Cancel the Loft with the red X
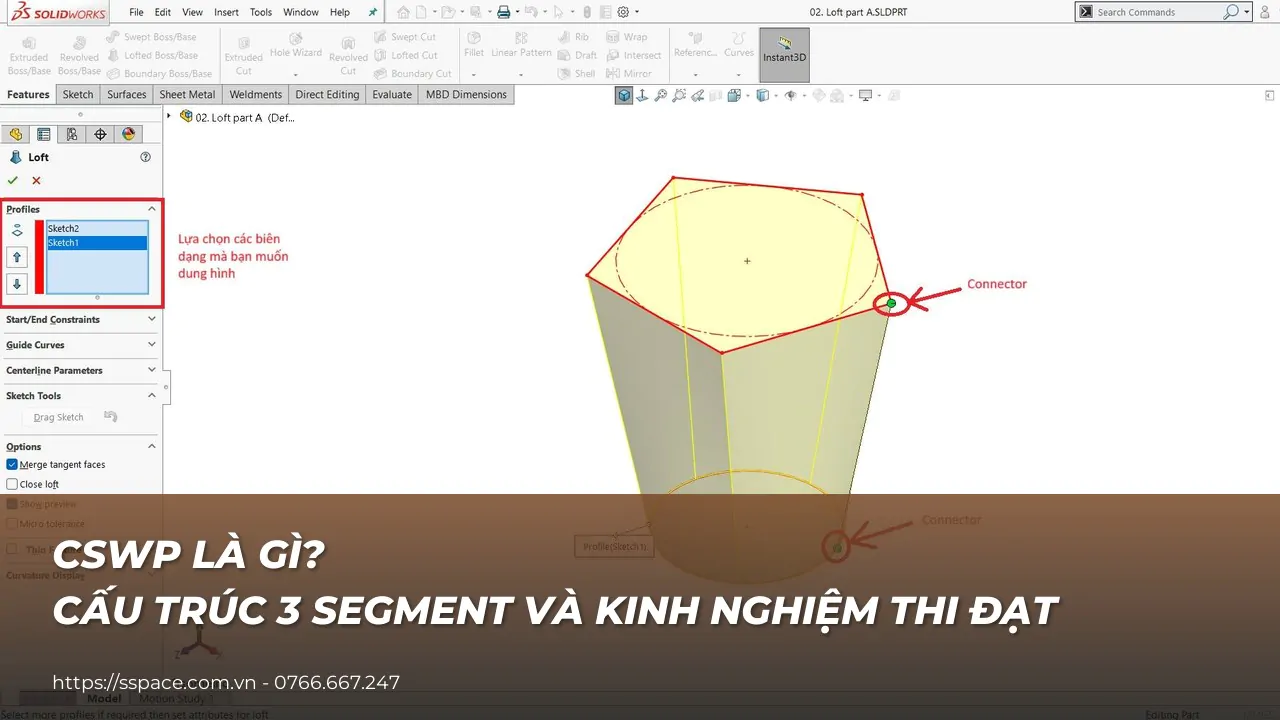The height and width of the screenshot is (720, 1280). (36, 180)
